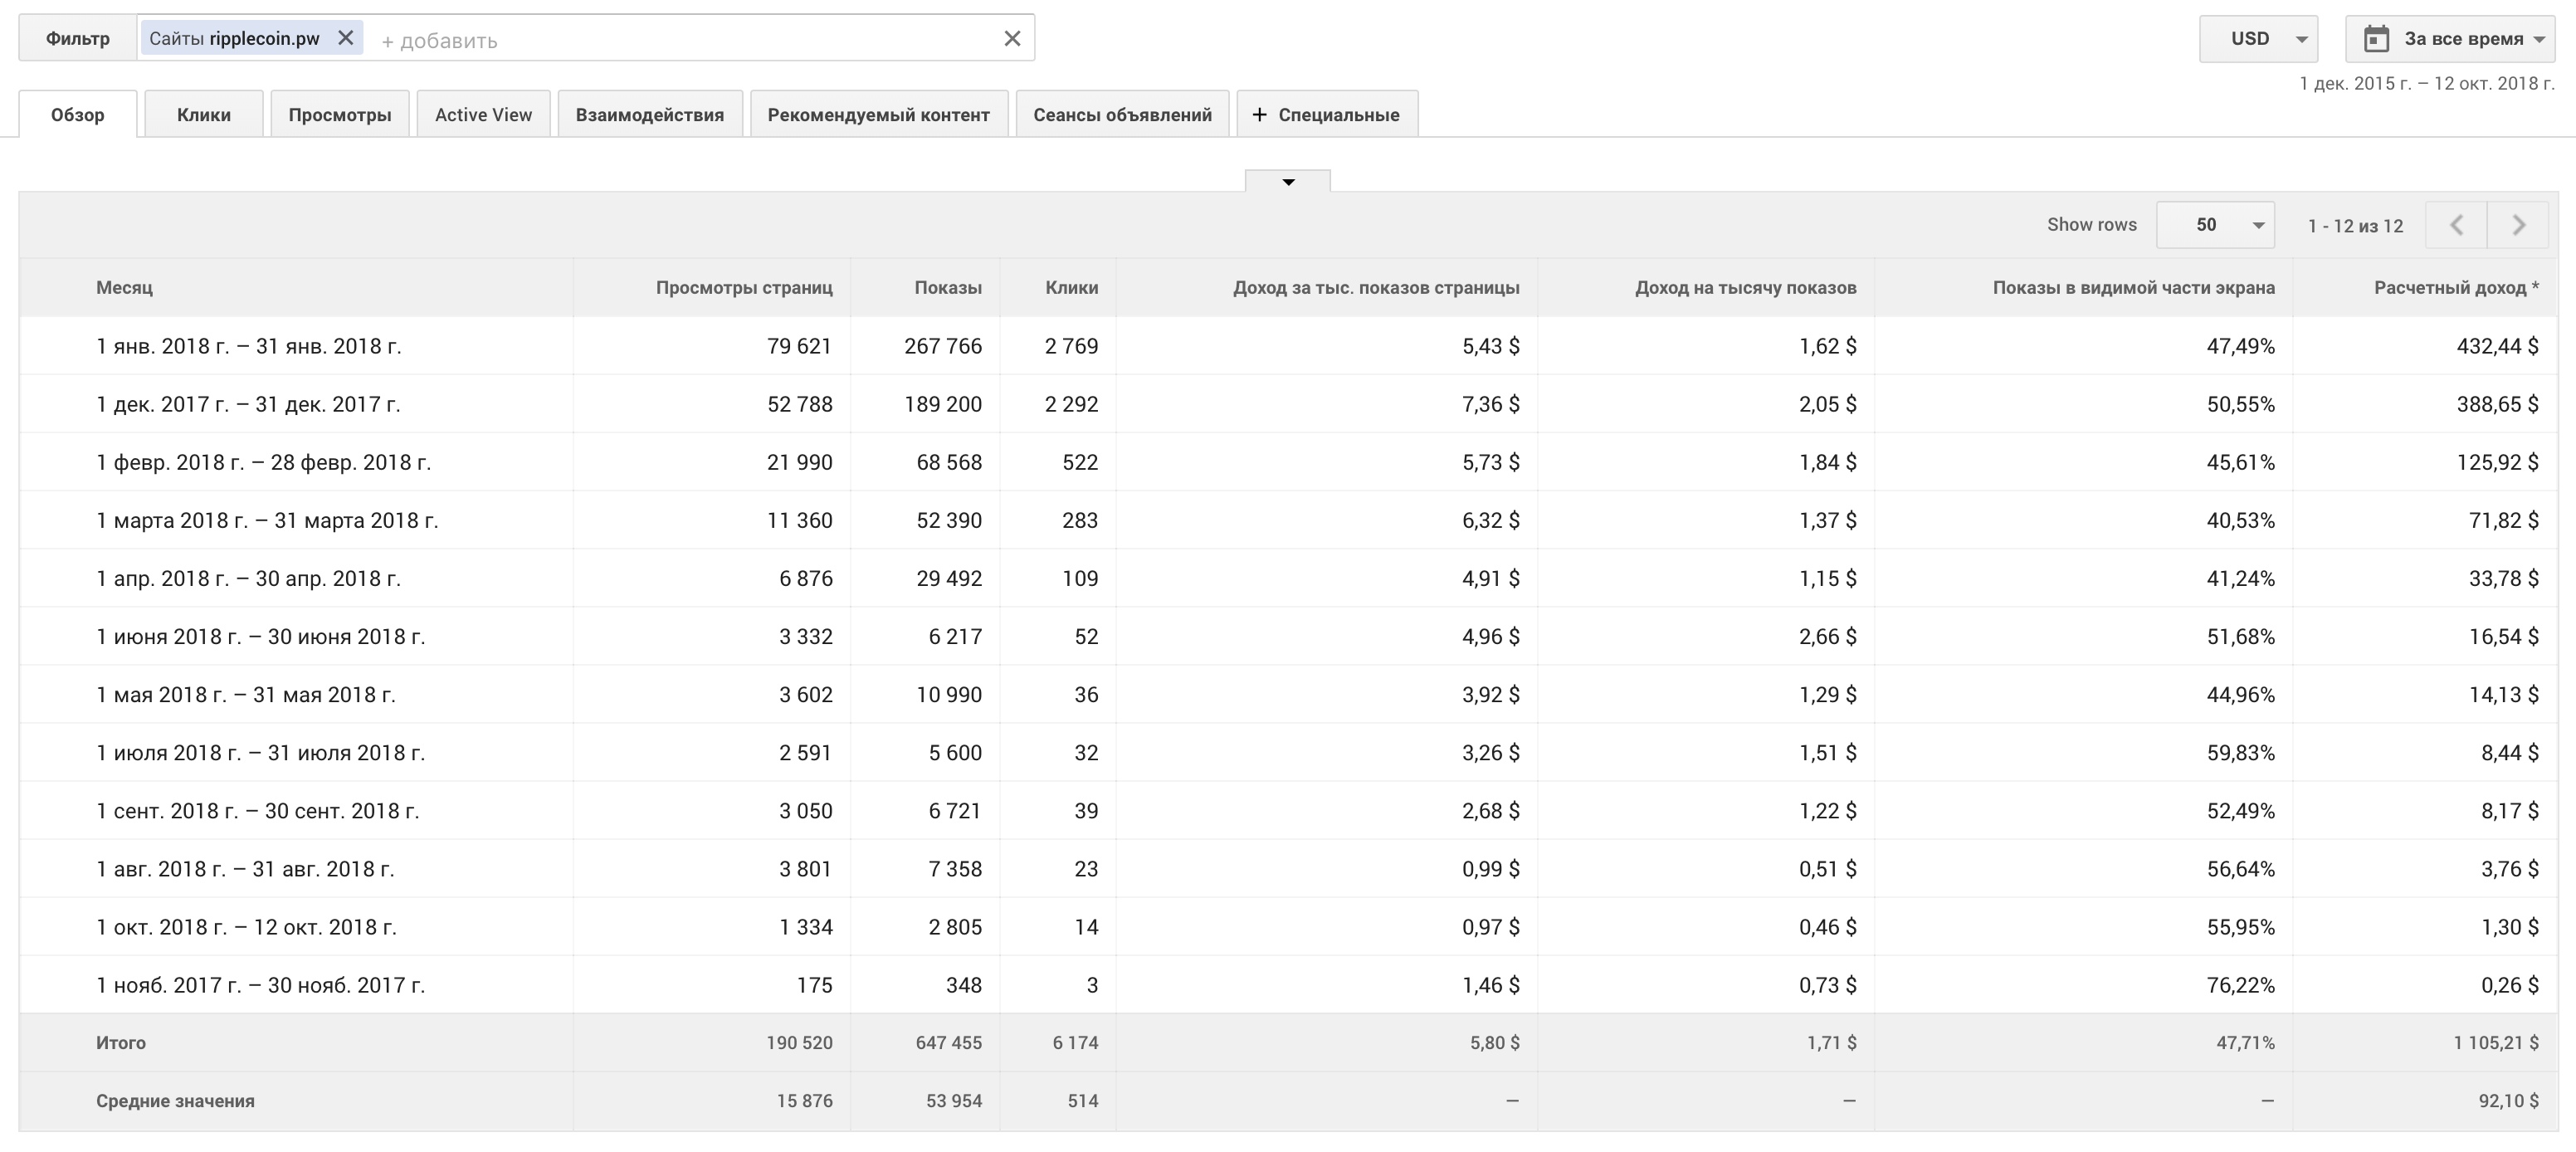
Task: Go to next page of results
Action: (2518, 225)
